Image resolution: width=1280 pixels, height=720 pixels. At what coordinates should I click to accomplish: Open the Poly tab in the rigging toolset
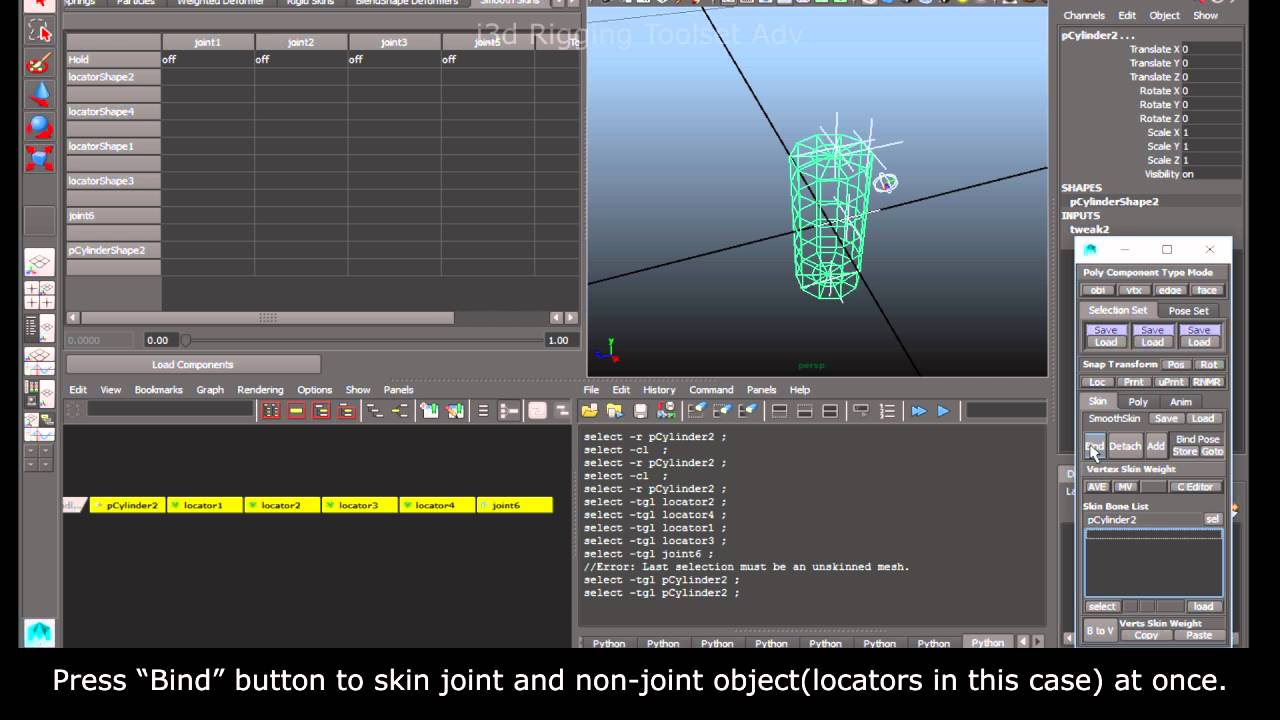1138,401
